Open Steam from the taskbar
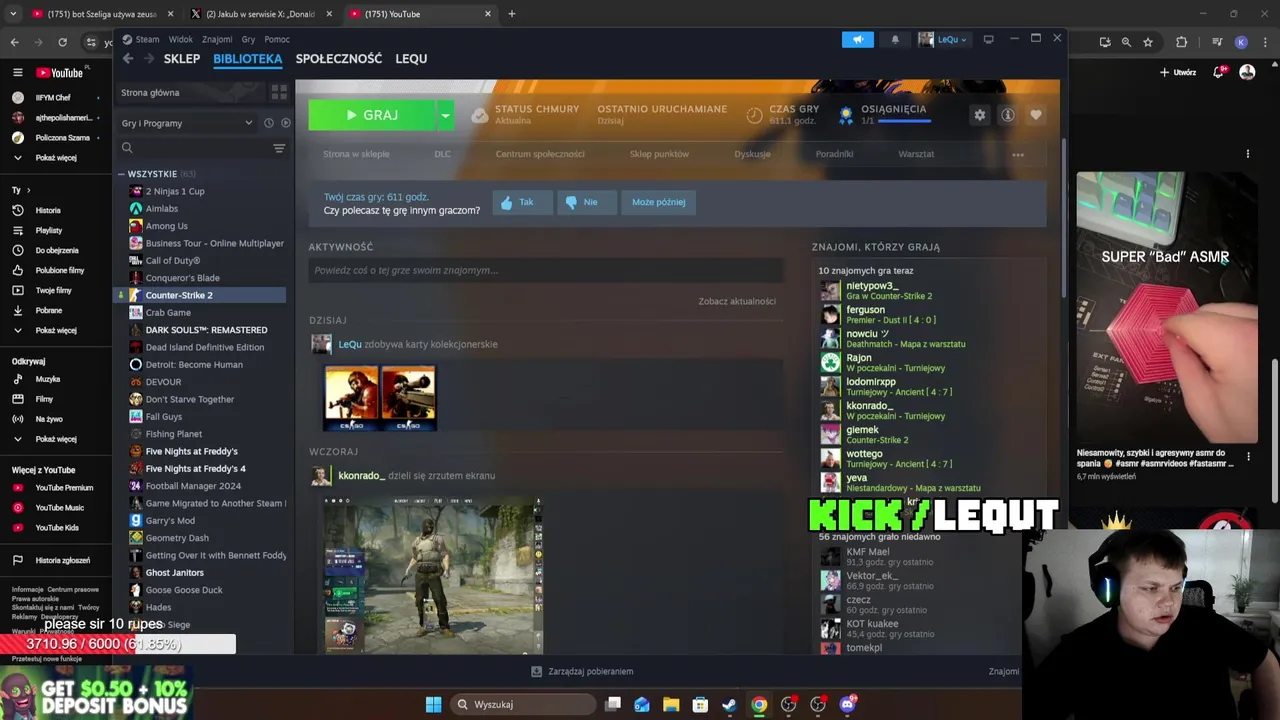This screenshot has width=1280, height=720. [x=729, y=704]
